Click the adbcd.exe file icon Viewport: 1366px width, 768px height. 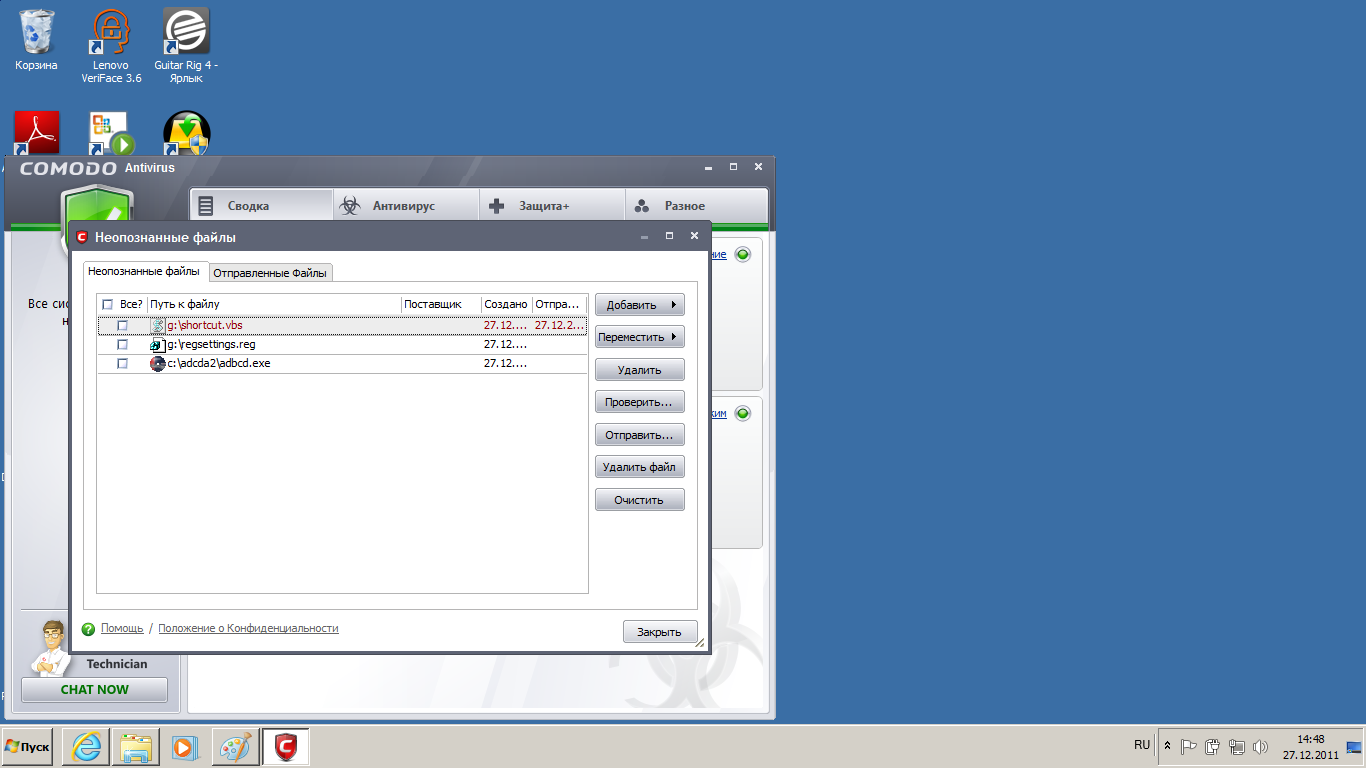coord(157,363)
